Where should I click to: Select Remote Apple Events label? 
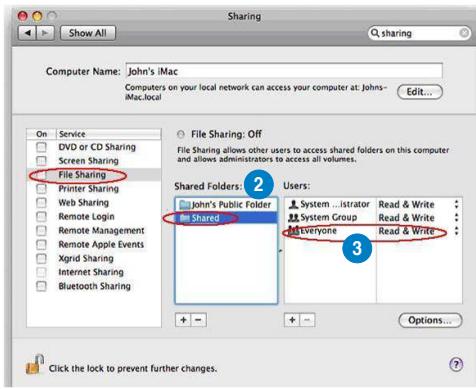pyautogui.click(x=101, y=244)
